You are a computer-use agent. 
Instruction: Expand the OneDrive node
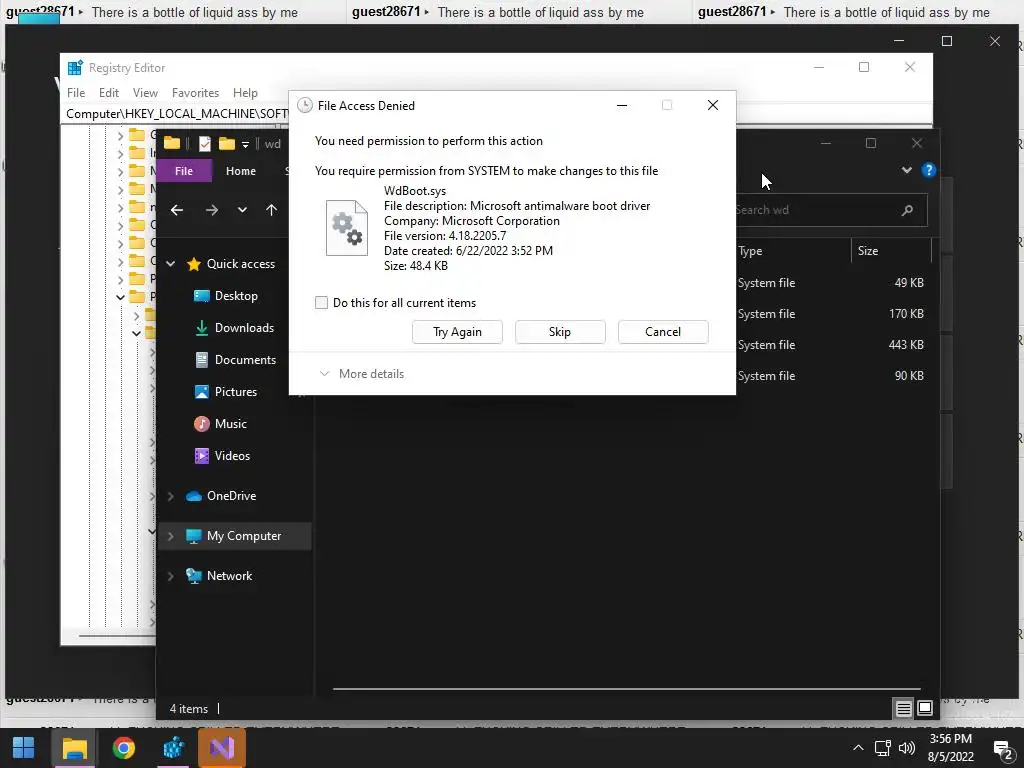(x=170, y=496)
